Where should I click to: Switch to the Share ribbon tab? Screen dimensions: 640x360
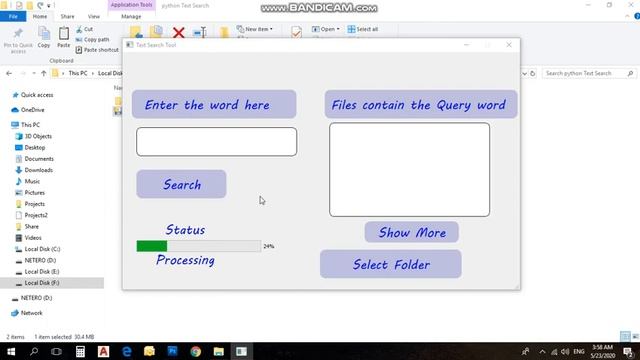coord(67,16)
